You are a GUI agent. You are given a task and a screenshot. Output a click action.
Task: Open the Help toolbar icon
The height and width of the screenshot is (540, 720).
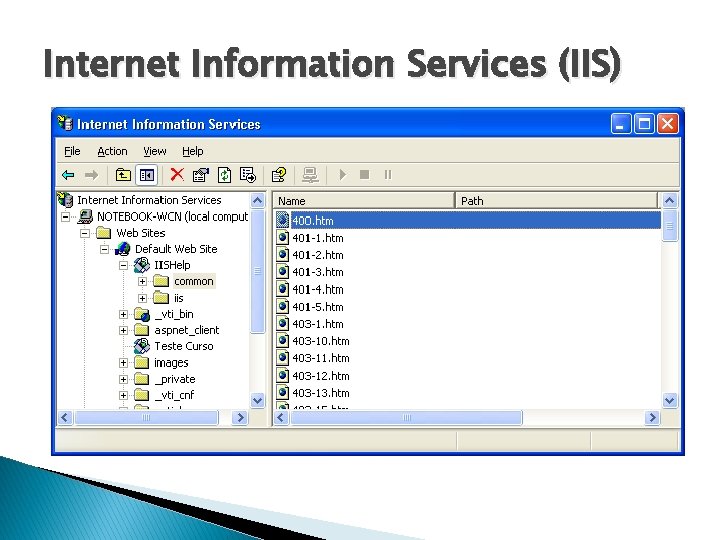pos(279,175)
